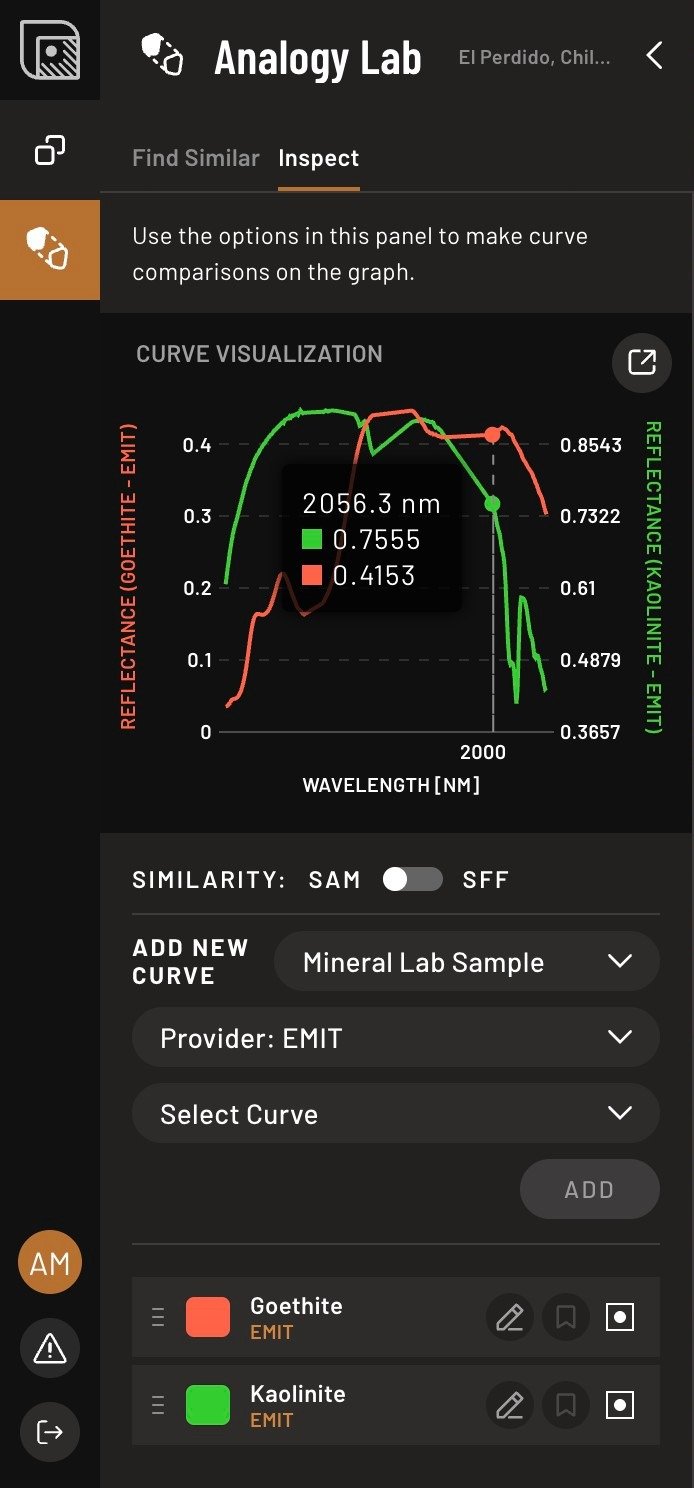
Task: Click the Goethite red color swatch
Action: 208,1318
